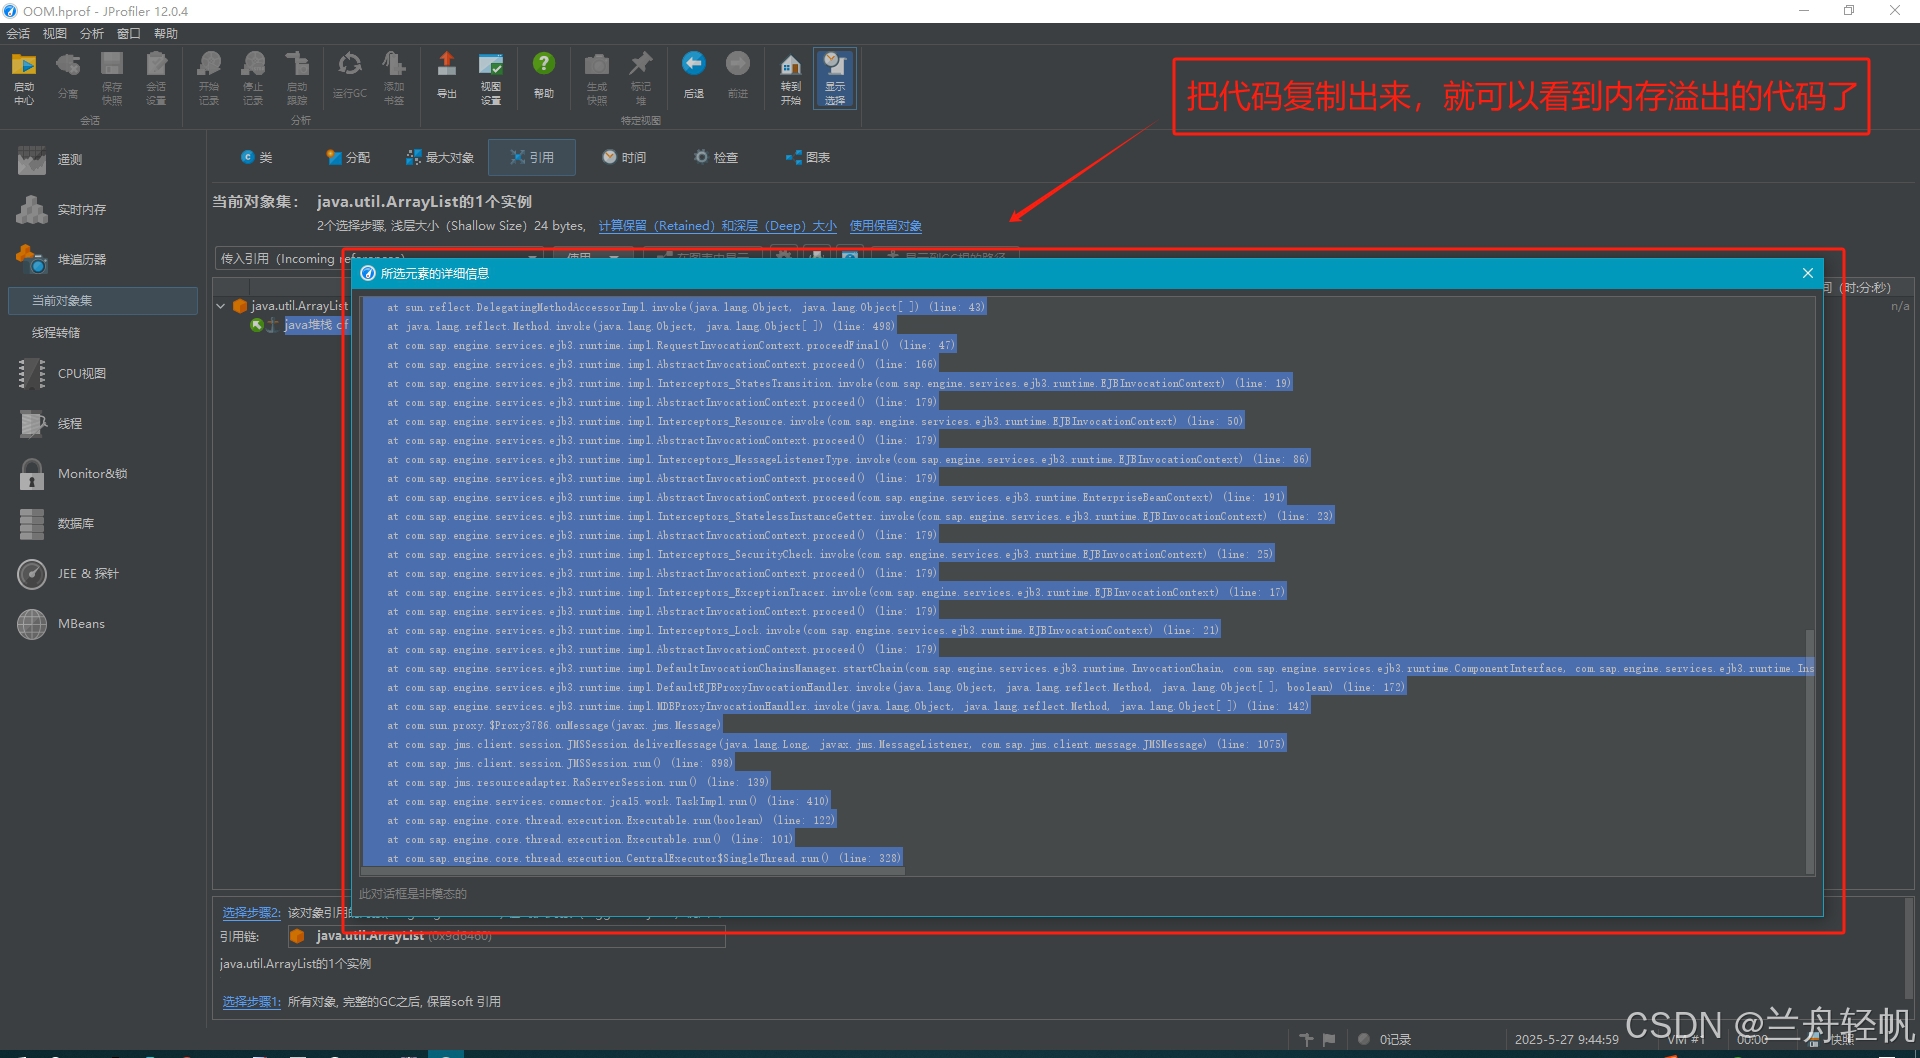Click the 启动跟踪 start tracking icon
Screen dimensions: 1920x1058
(x=297, y=78)
